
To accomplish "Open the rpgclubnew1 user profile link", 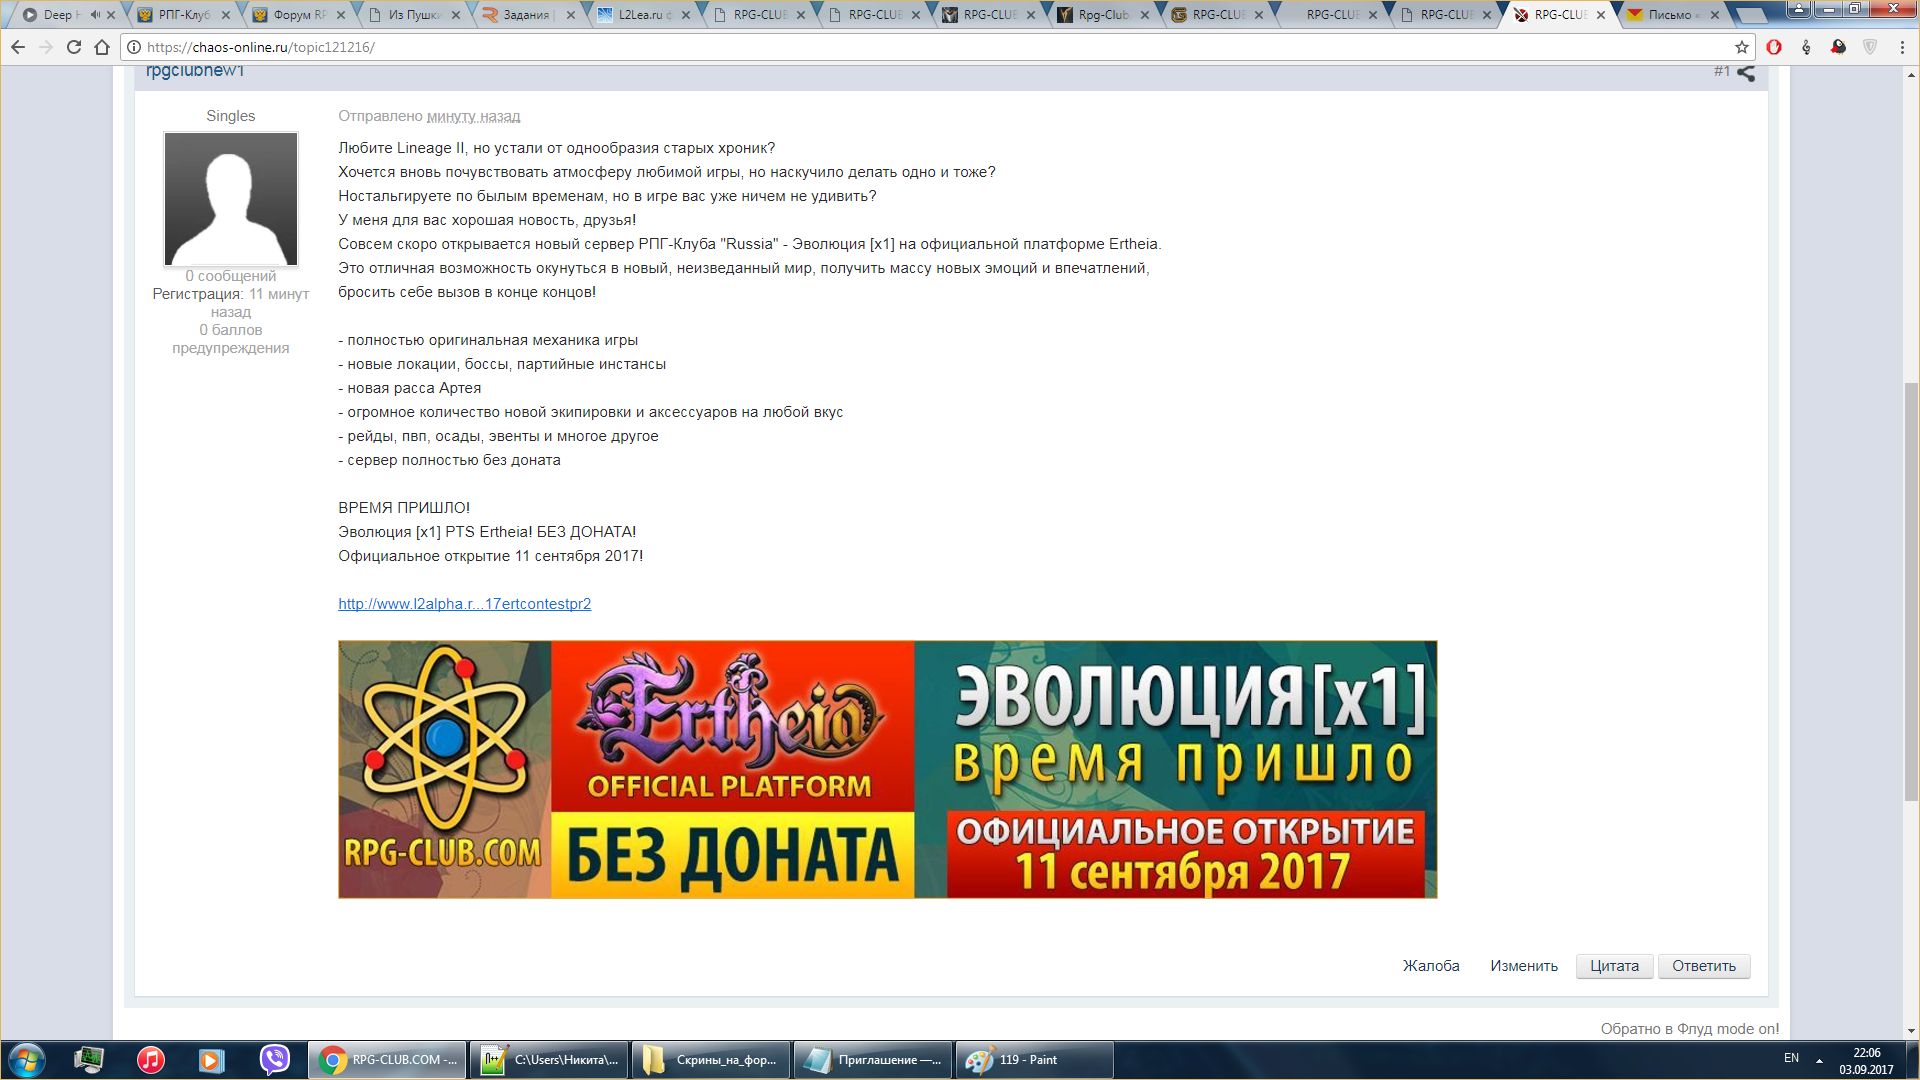I will [x=195, y=71].
